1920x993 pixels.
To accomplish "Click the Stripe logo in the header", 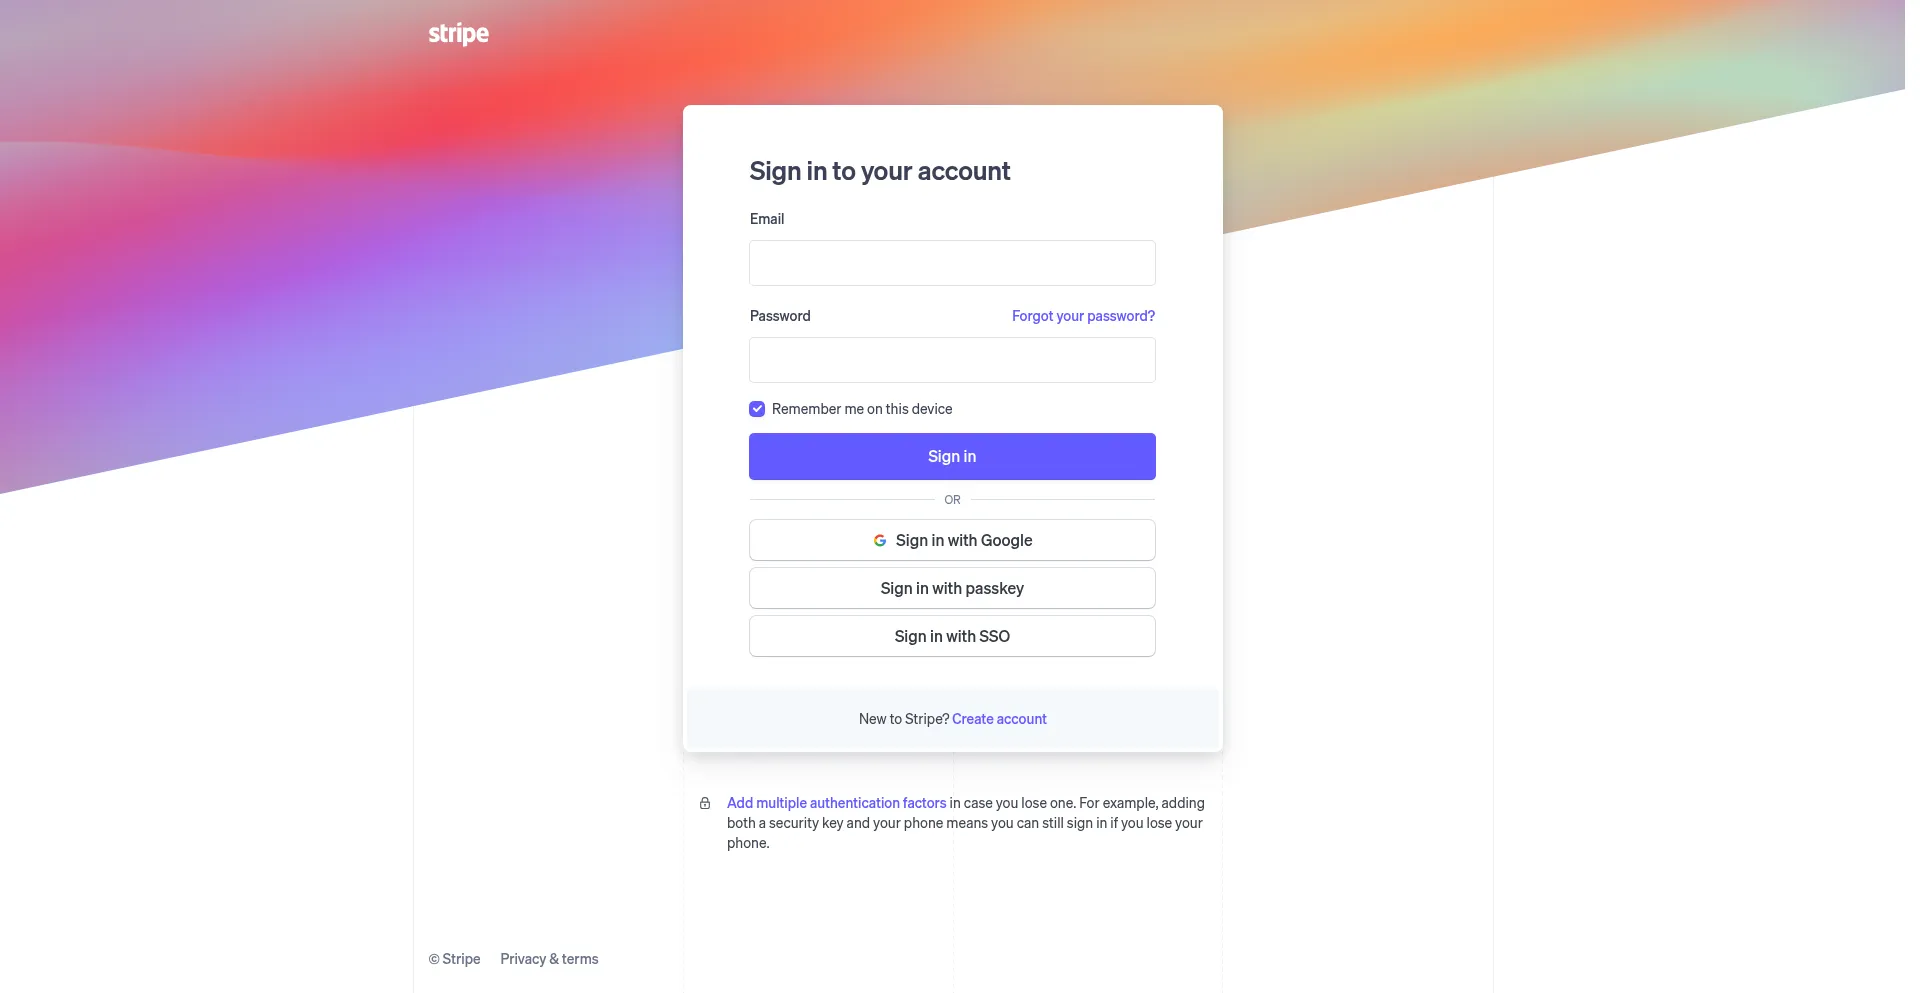I will 458,34.
